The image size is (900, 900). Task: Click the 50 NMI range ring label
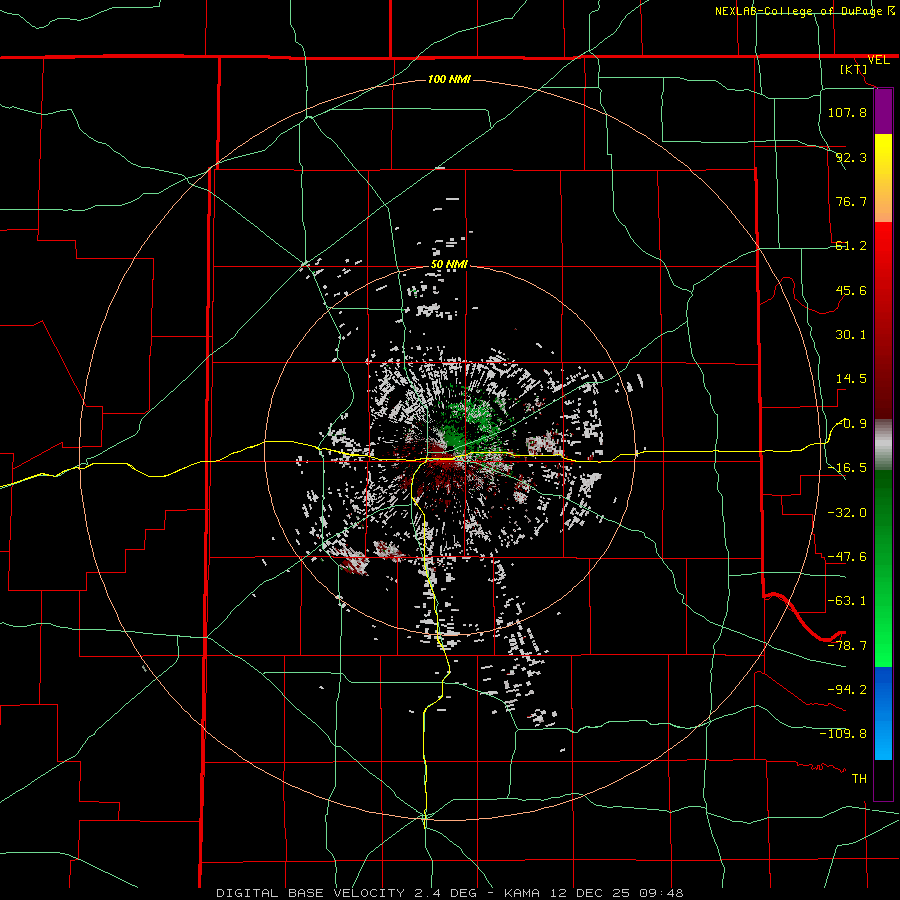[449, 265]
